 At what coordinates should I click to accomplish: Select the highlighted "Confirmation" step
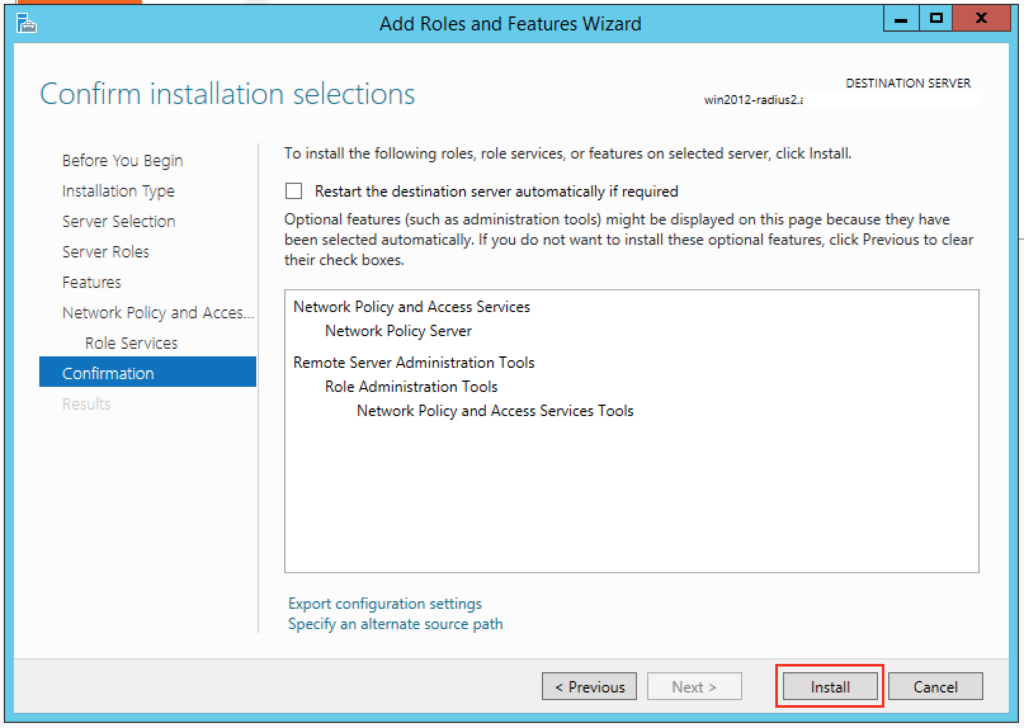pos(110,373)
